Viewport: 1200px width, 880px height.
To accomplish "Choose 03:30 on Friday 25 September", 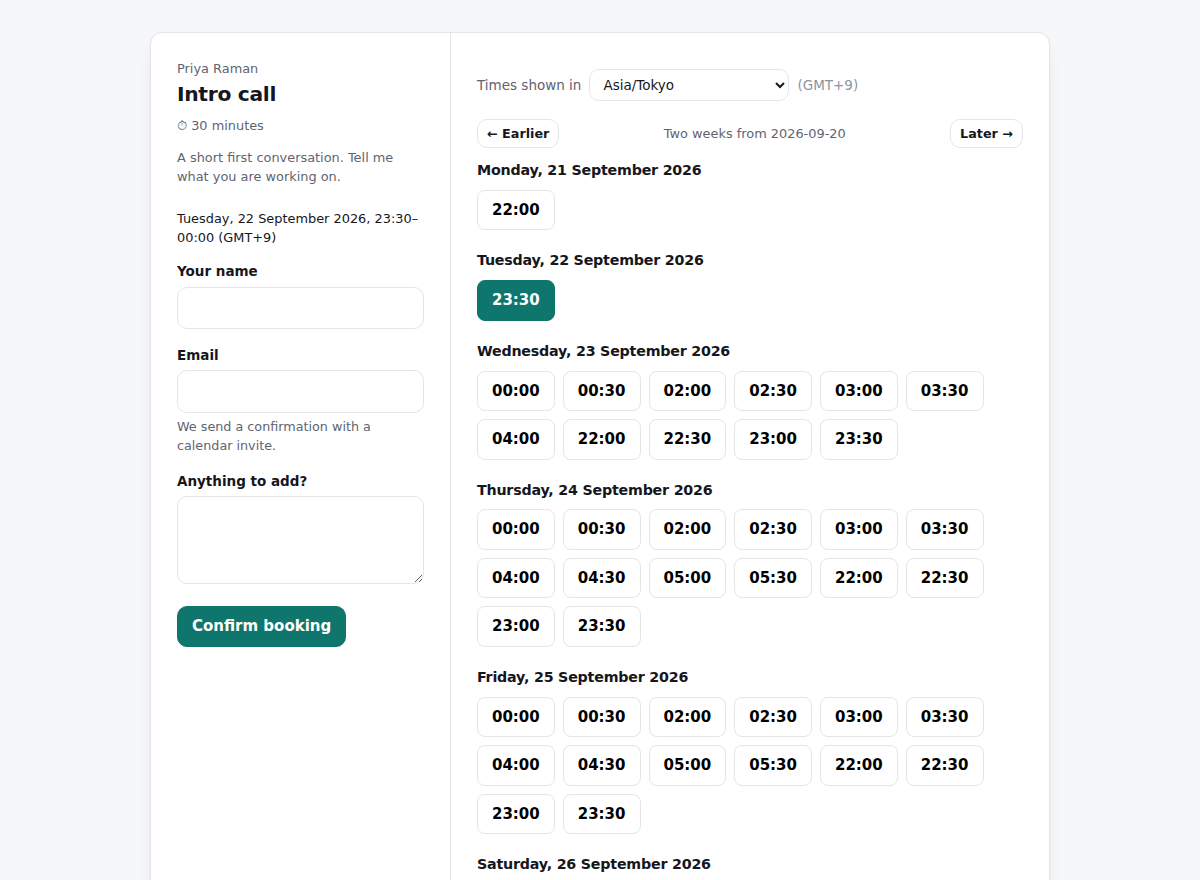I will coord(945,717).
